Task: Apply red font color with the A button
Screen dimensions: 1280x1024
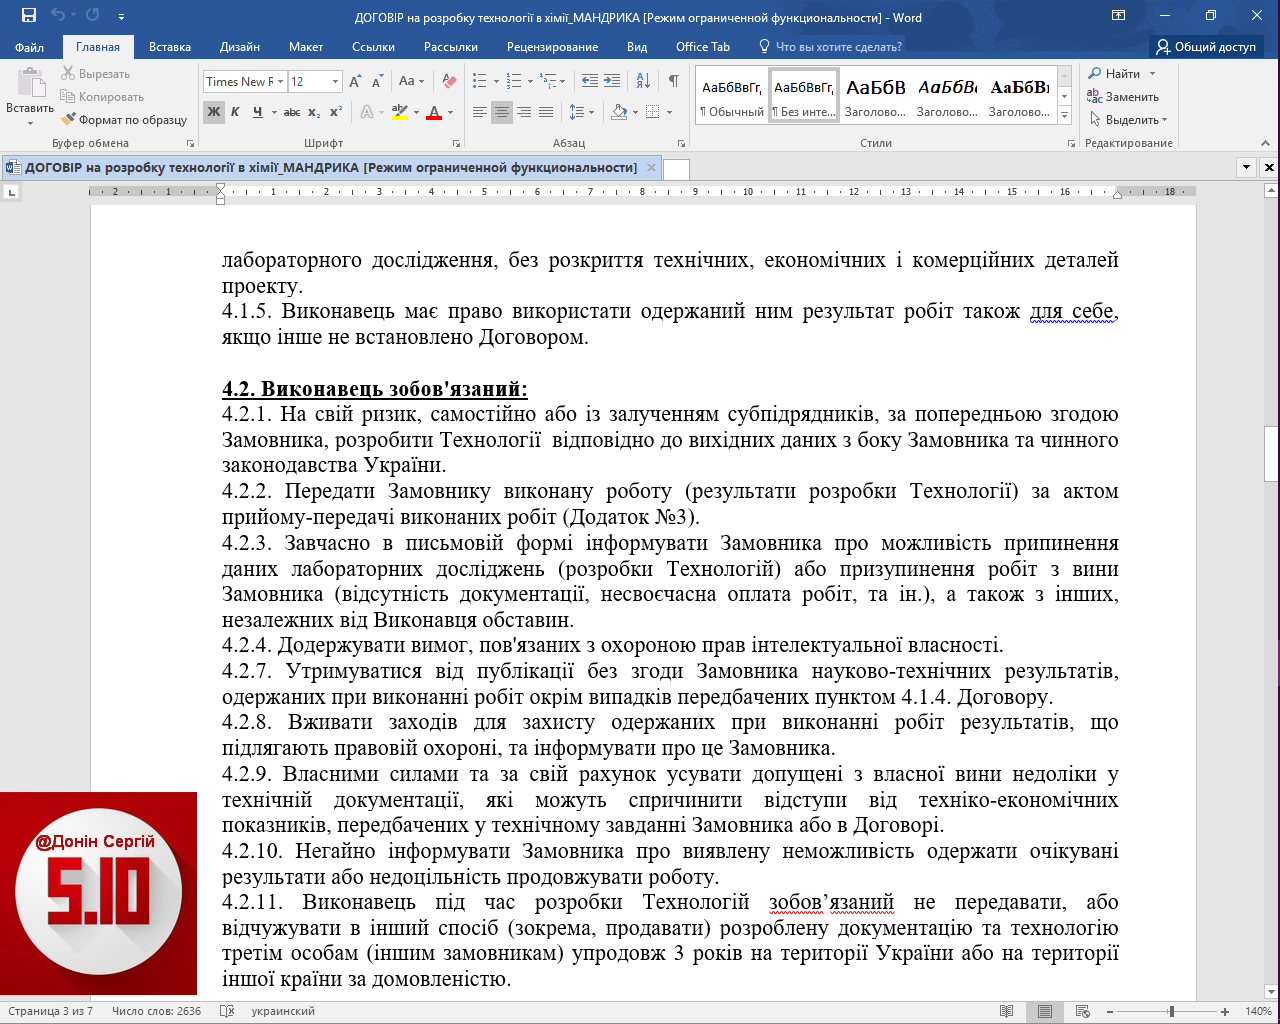Action: (434, 112)
